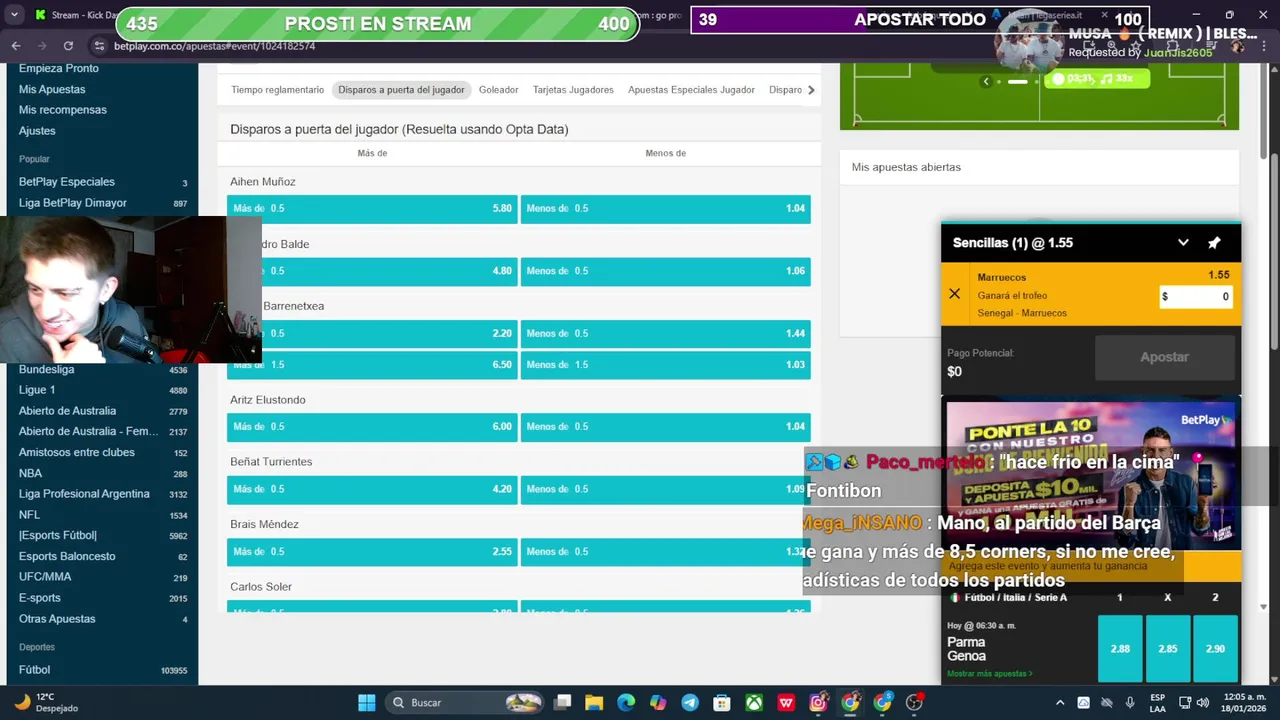This screenshot has width=1280, height=720.
Task: Switch to the Goleador tab
Action: click(x=498, y=90)
